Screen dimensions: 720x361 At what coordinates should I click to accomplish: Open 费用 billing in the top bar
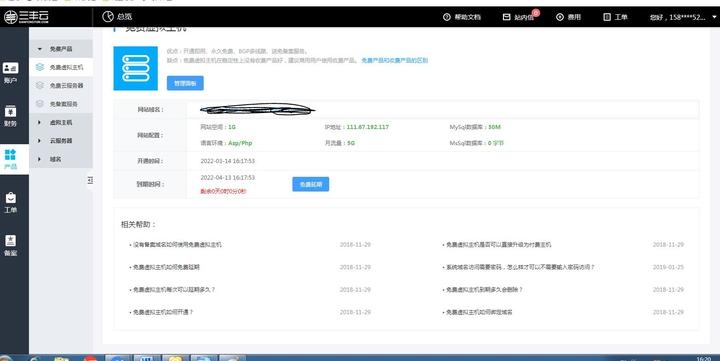pyautogui.click(x=574, y=17)
